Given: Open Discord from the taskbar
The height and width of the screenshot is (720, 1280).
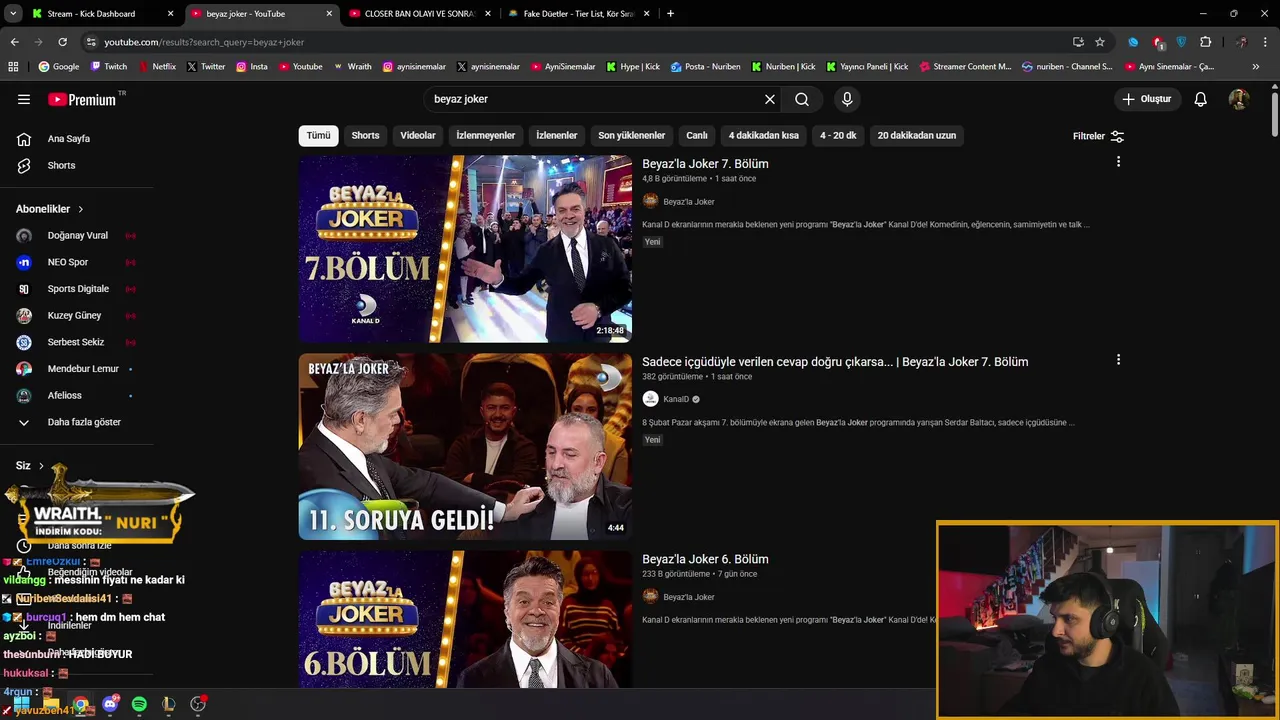Looking at the screenshot, I should [x=110, y=704].
